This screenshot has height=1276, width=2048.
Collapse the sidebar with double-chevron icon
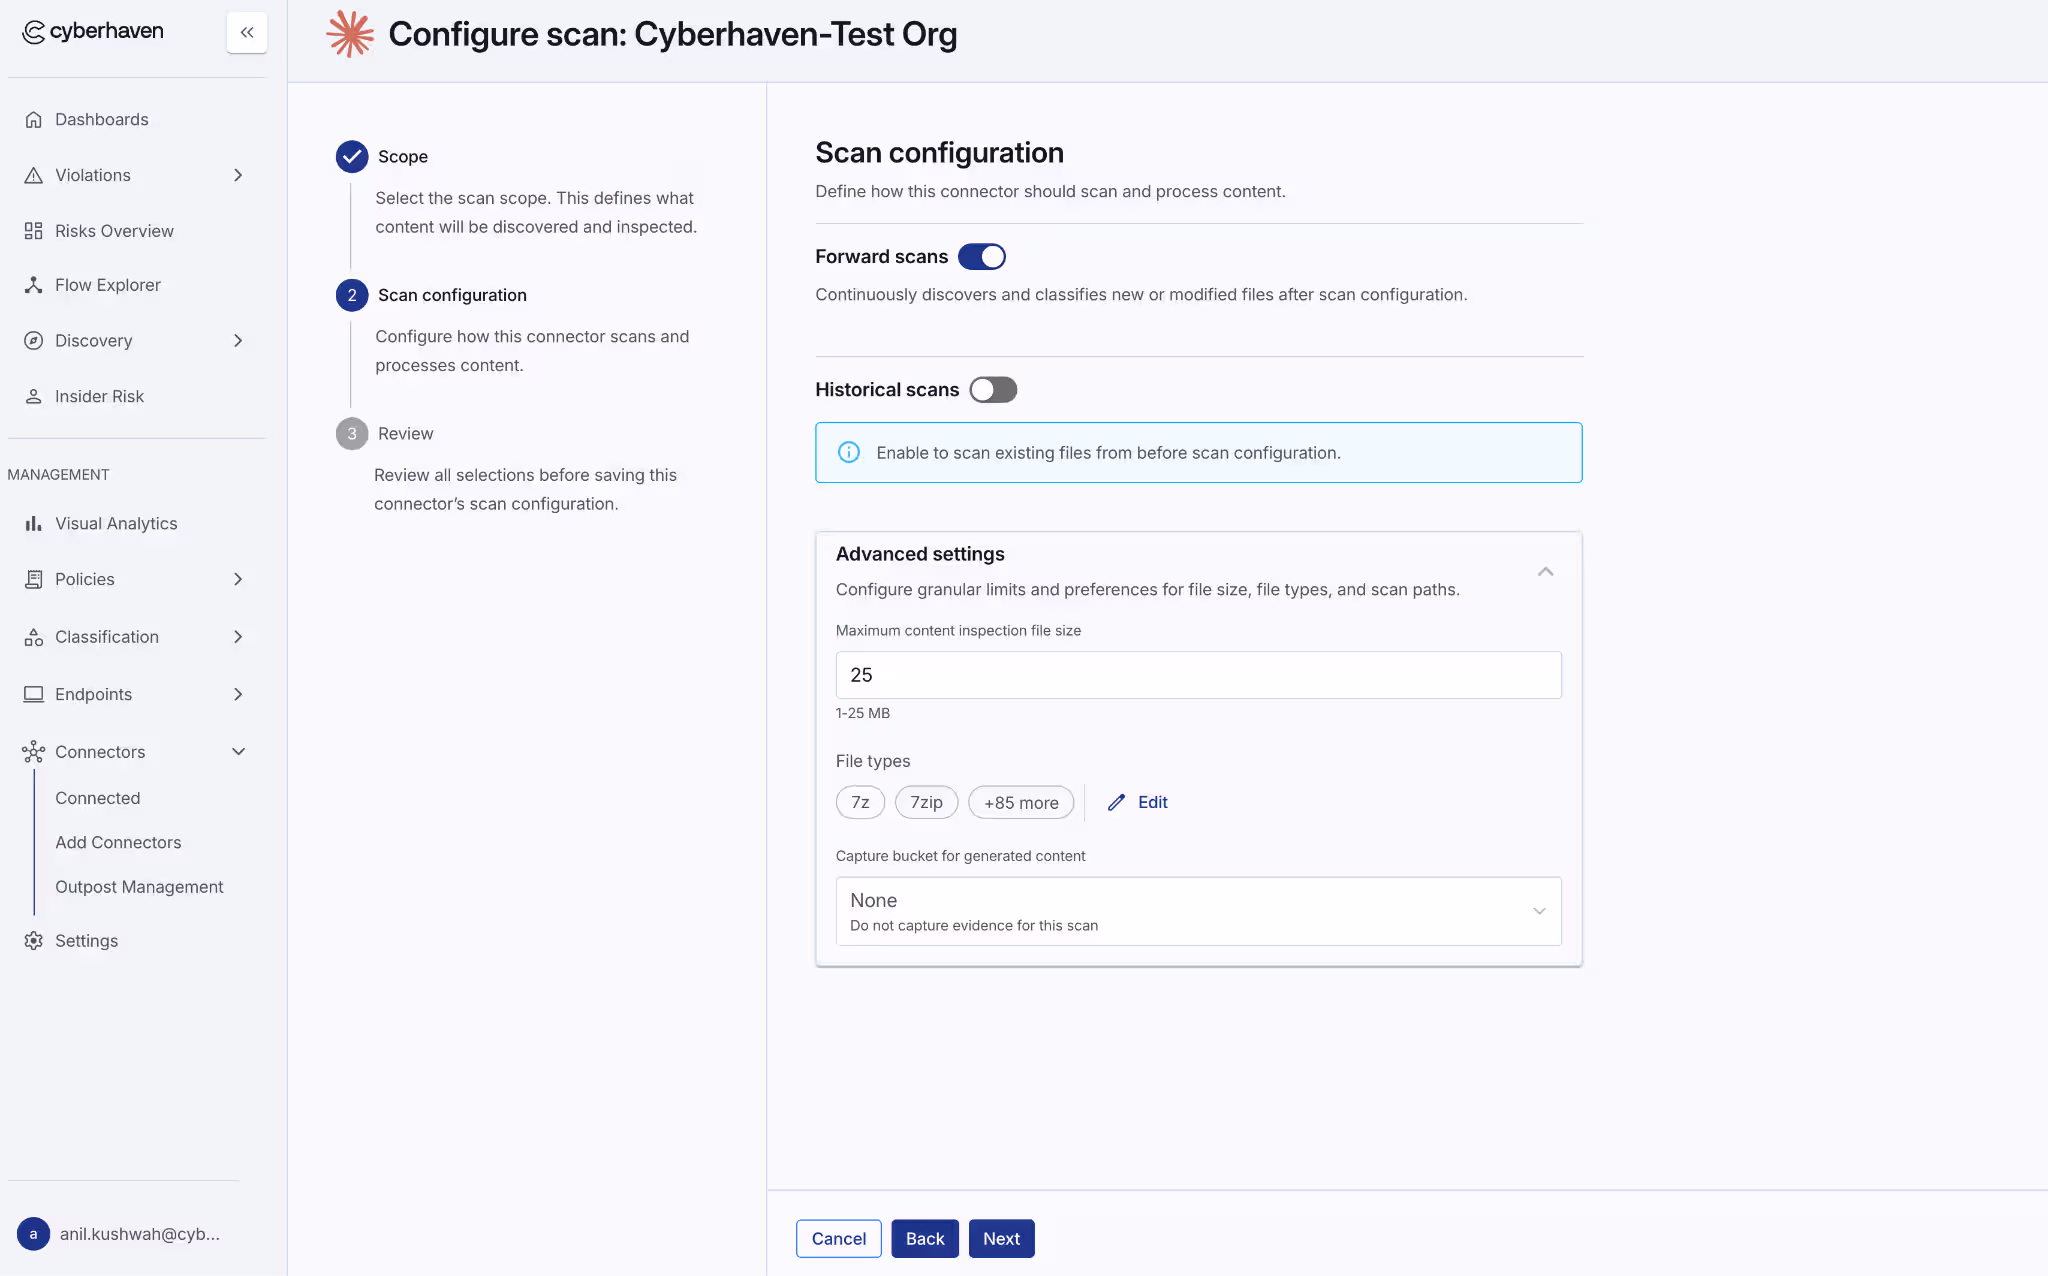(246, 32)
